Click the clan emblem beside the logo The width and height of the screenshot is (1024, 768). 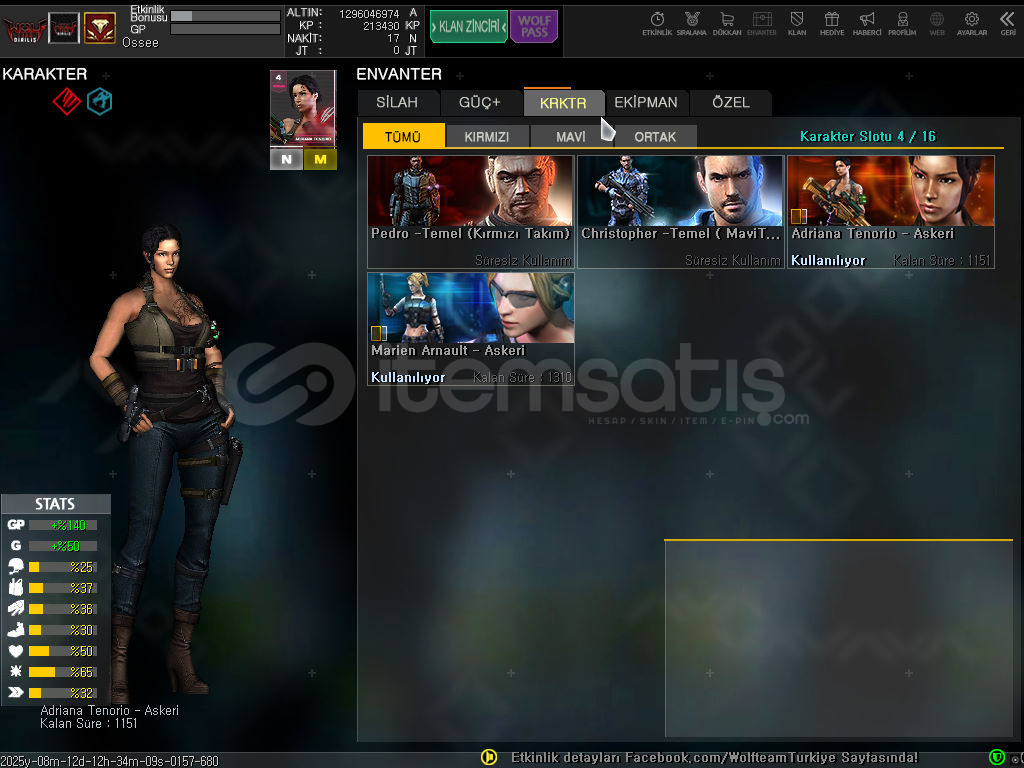coord(64,28)
